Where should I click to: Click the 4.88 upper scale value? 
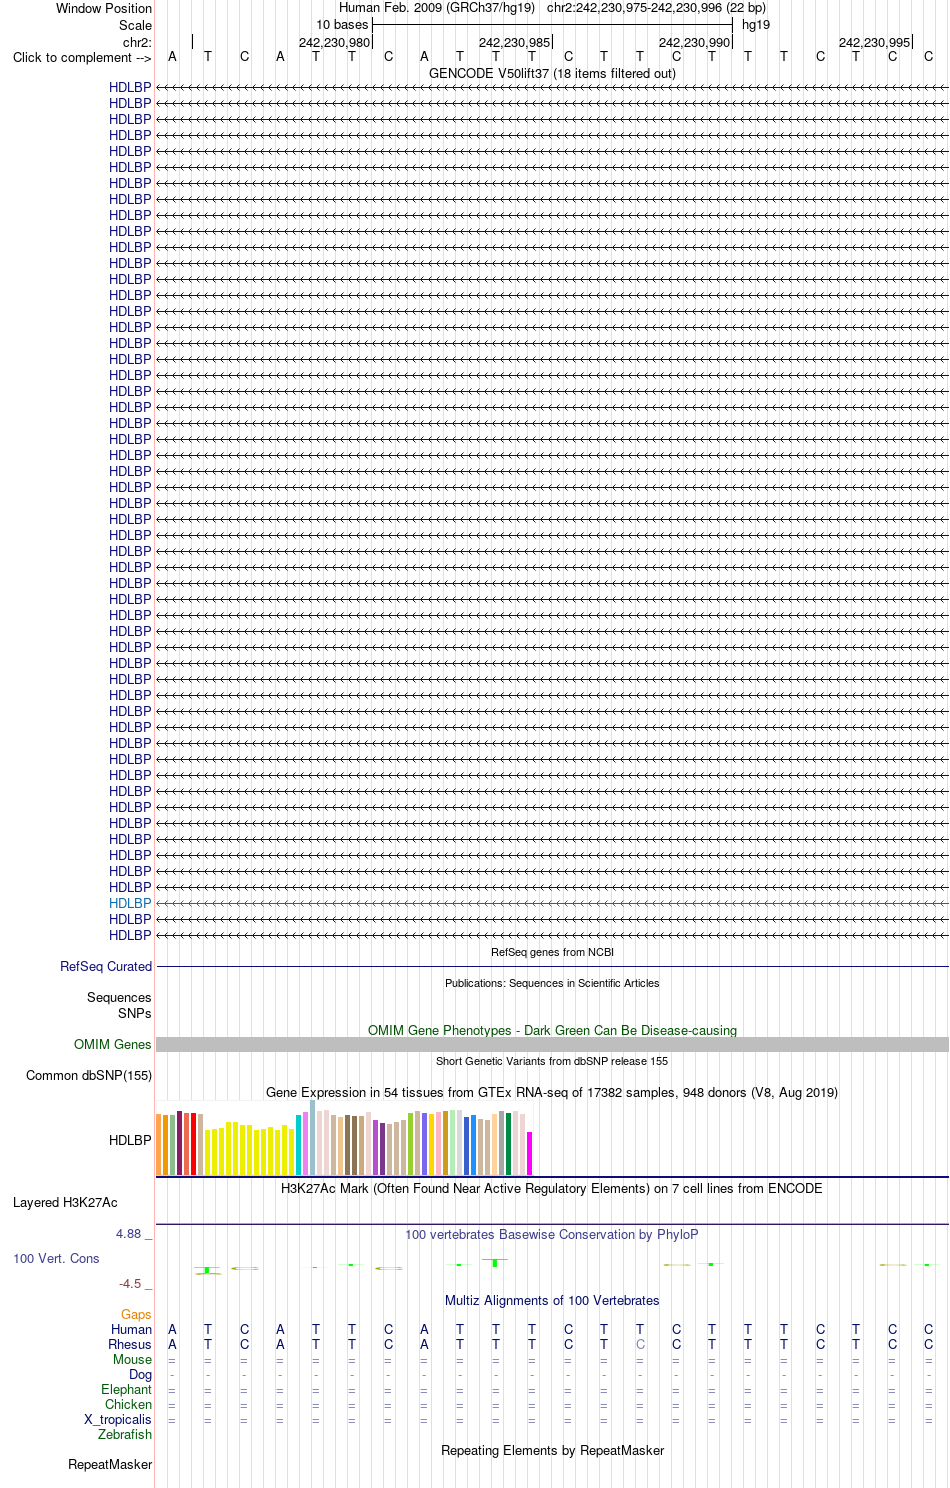(128, 1233)
